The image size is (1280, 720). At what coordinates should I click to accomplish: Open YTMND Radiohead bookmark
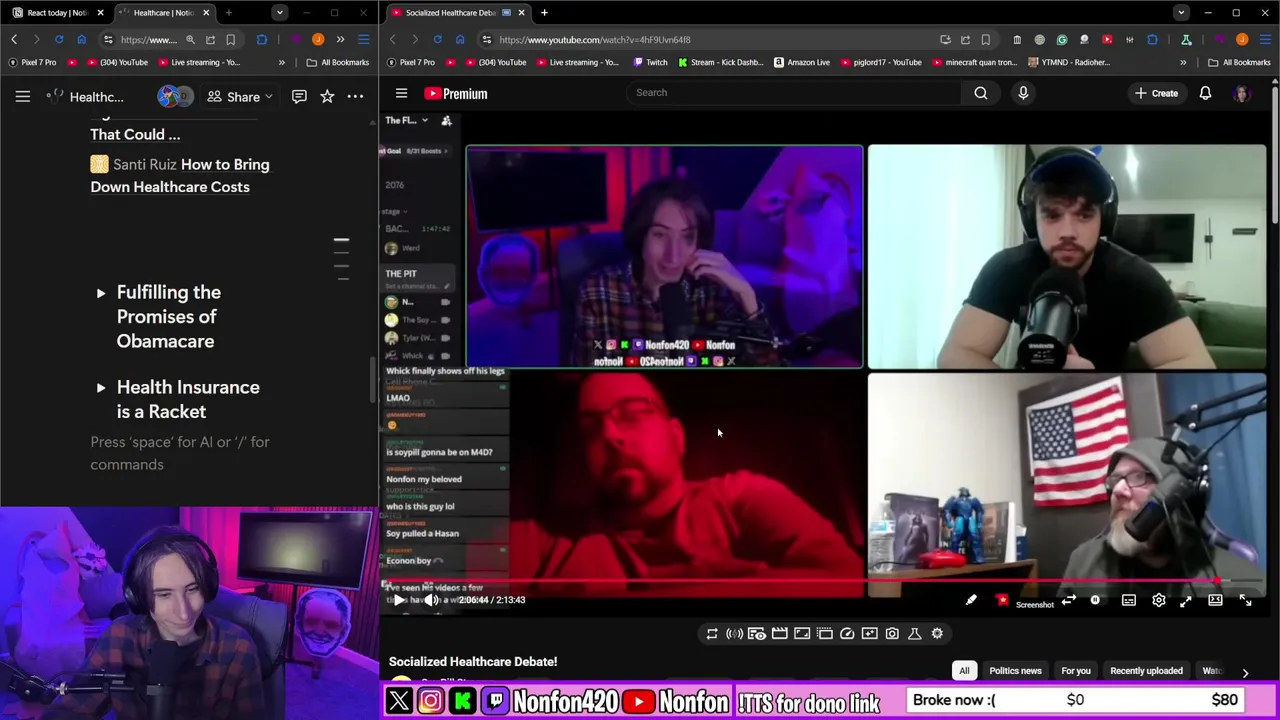pyautogui.click(x=1069, y=62)
